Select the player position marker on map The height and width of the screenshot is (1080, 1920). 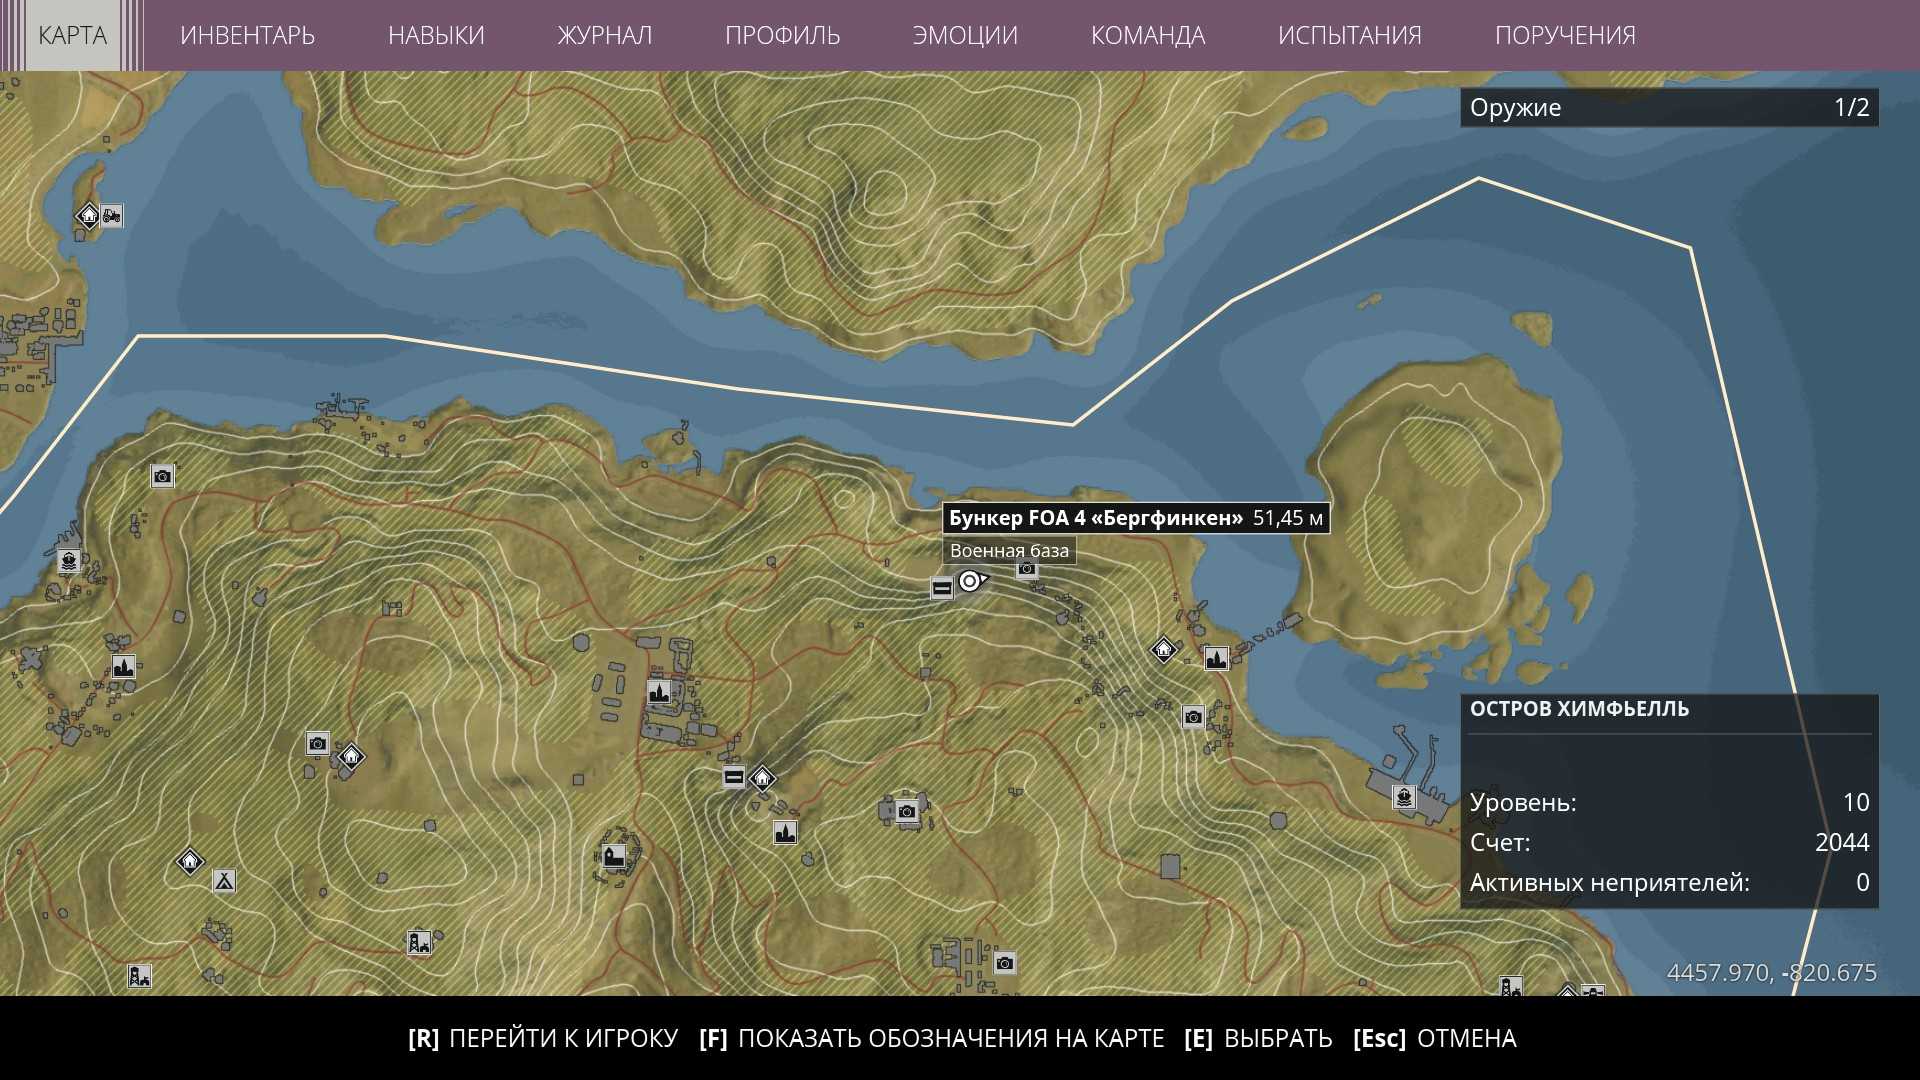point(970,581)
